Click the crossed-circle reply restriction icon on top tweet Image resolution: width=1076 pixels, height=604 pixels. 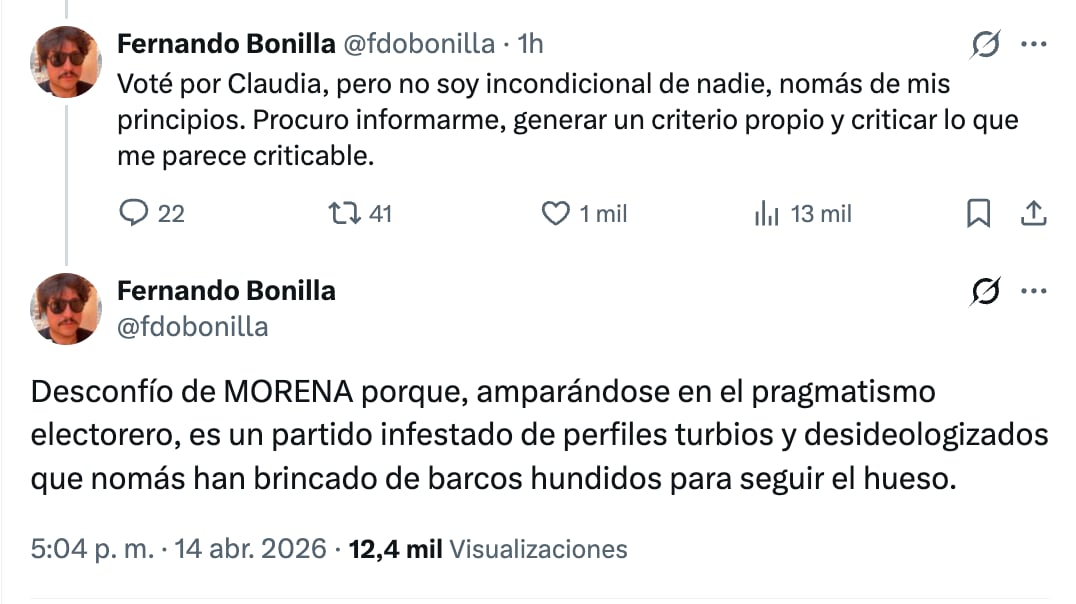tap(985, 44)
